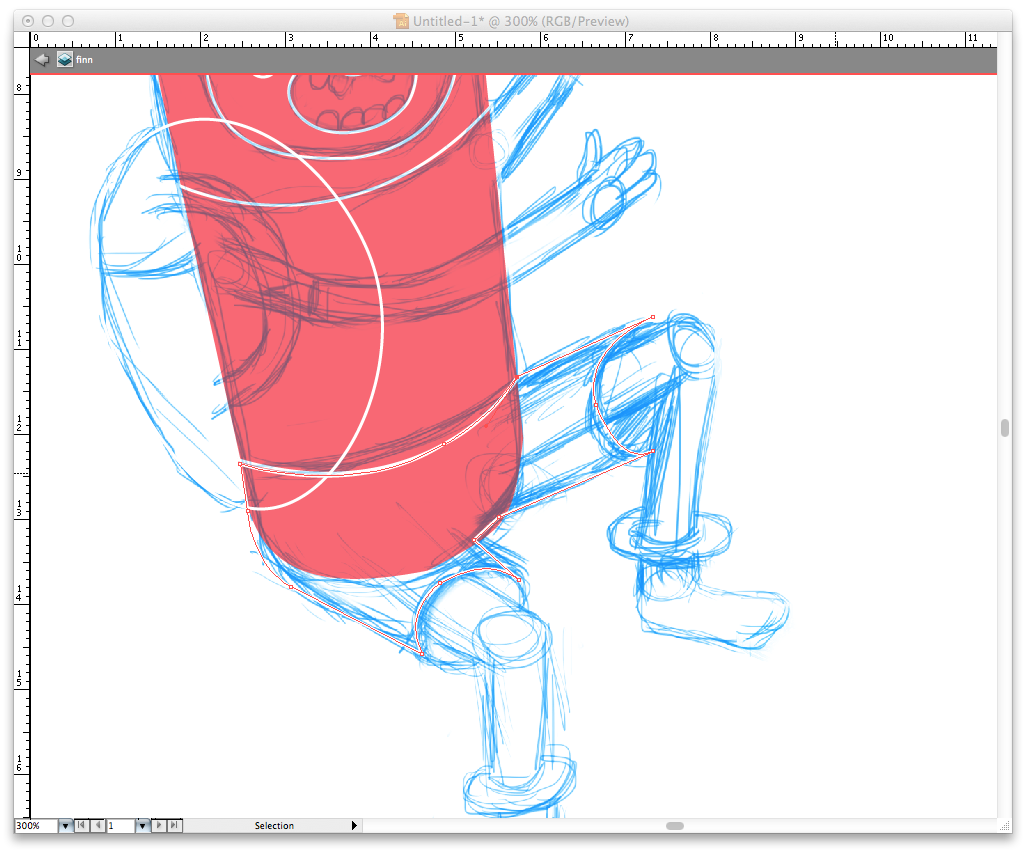Go to the first artboard
The width and height of the screenshot is (1026, 853).
click(82, 826)
